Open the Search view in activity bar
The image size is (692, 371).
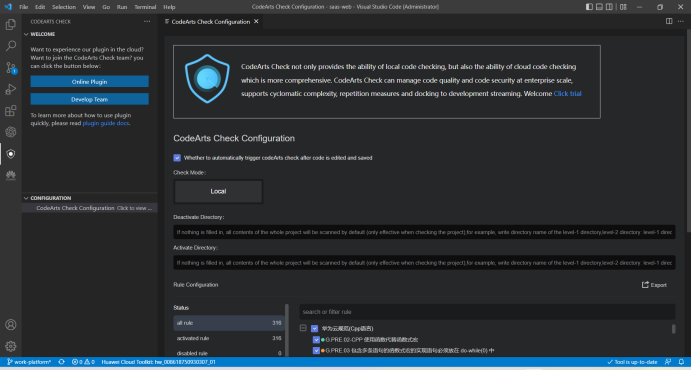tap(11, 46)
